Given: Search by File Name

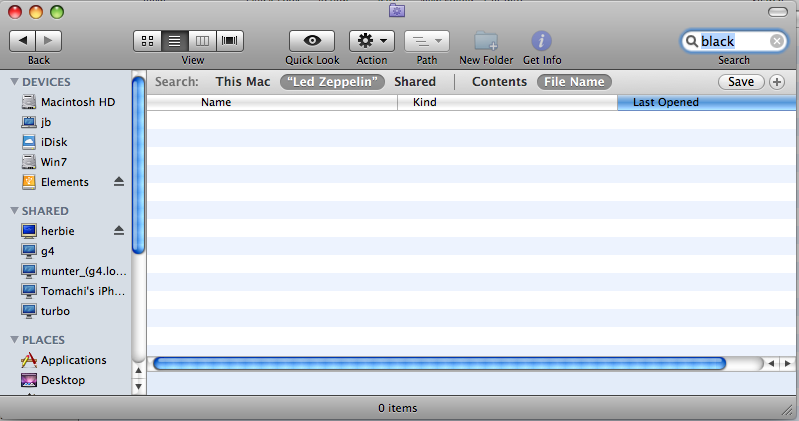Looking at the screenshot, I should click(x=574, y=82).
